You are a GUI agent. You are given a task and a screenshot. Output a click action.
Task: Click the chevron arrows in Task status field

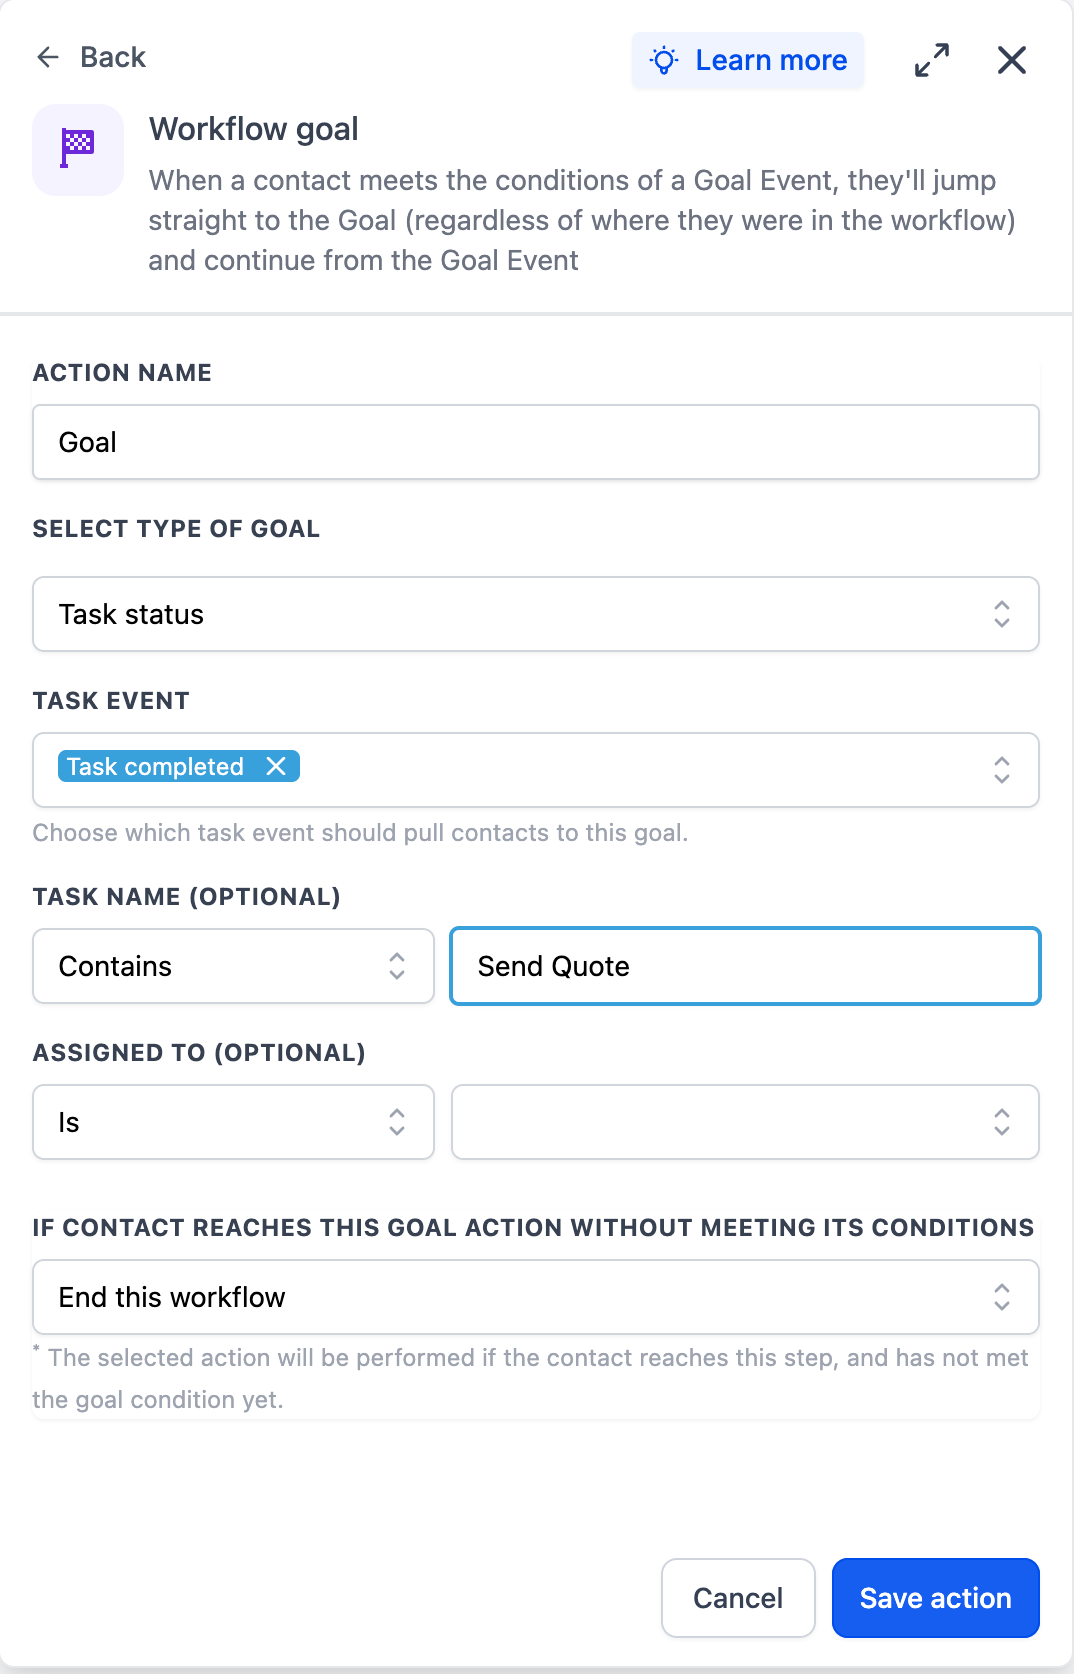[x=1002, y=614]
